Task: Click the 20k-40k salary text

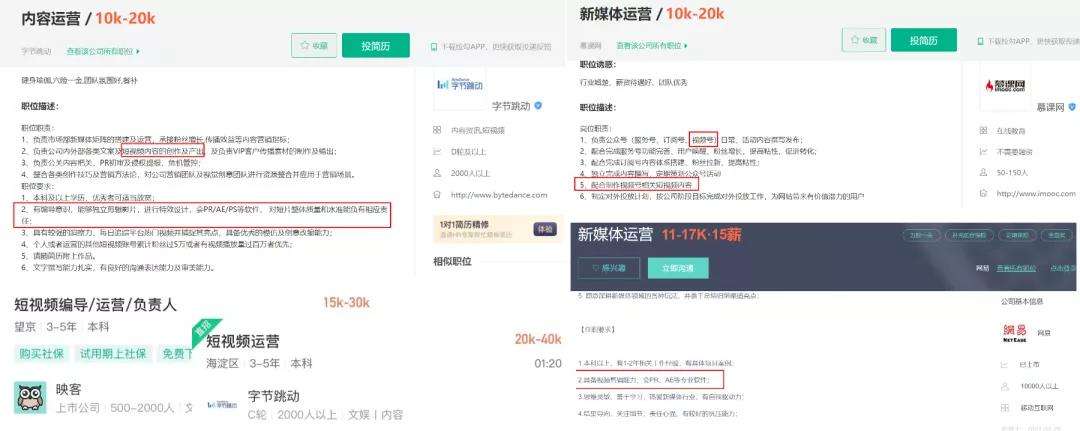Action: [x=537, y=339]
